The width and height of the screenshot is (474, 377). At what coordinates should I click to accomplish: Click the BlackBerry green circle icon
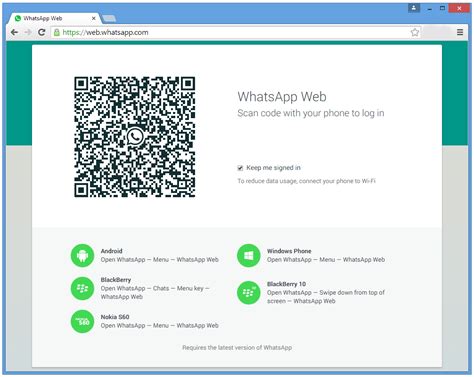point(82,288)
